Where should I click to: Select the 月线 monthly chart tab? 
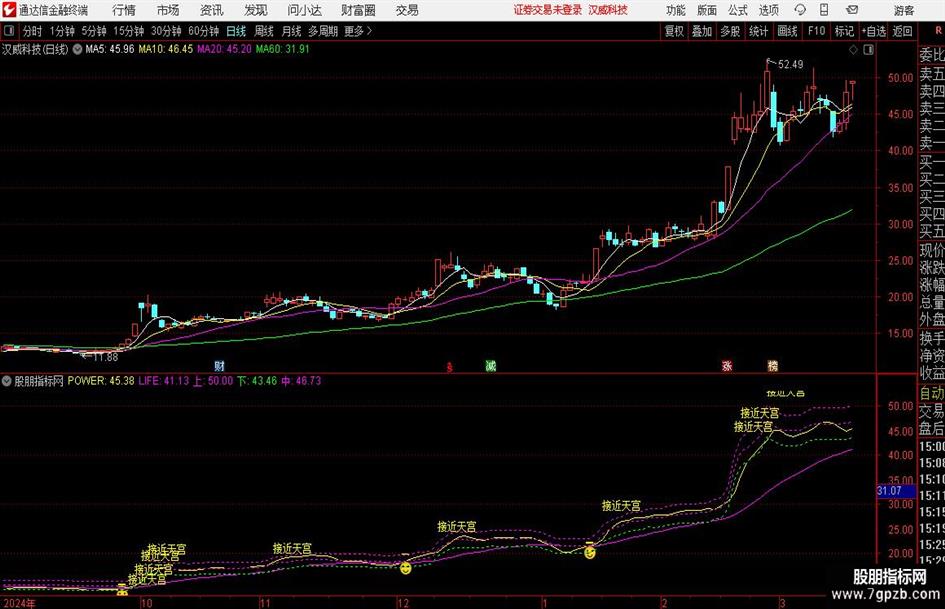click(x=292, y=31)
